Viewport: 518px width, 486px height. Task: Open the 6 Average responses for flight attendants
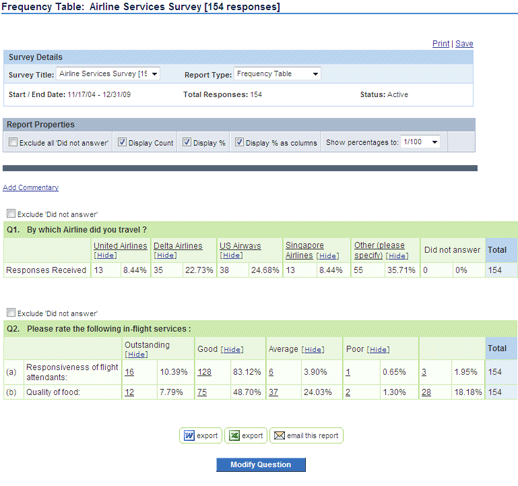pyautogui.click(x=271, y=372)
